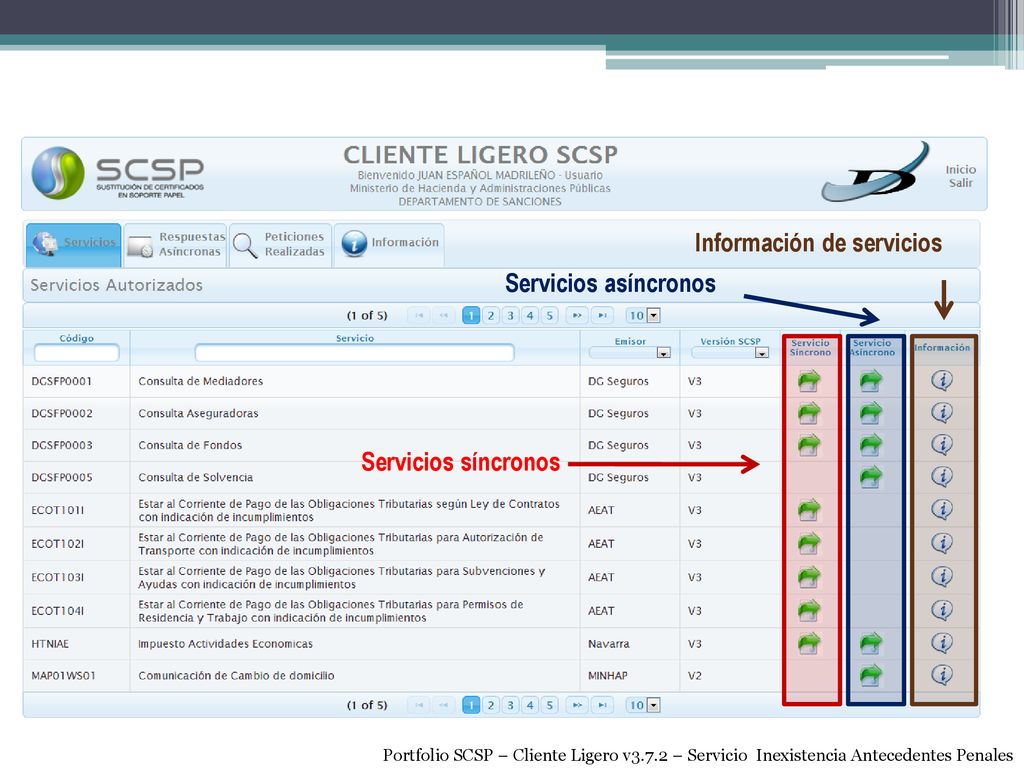Launch synchronous service for DCSFP0003 Consulta de Fondos
This screenshot has width=1024, height=768.
pyautogui.click(x=809, y=445)
